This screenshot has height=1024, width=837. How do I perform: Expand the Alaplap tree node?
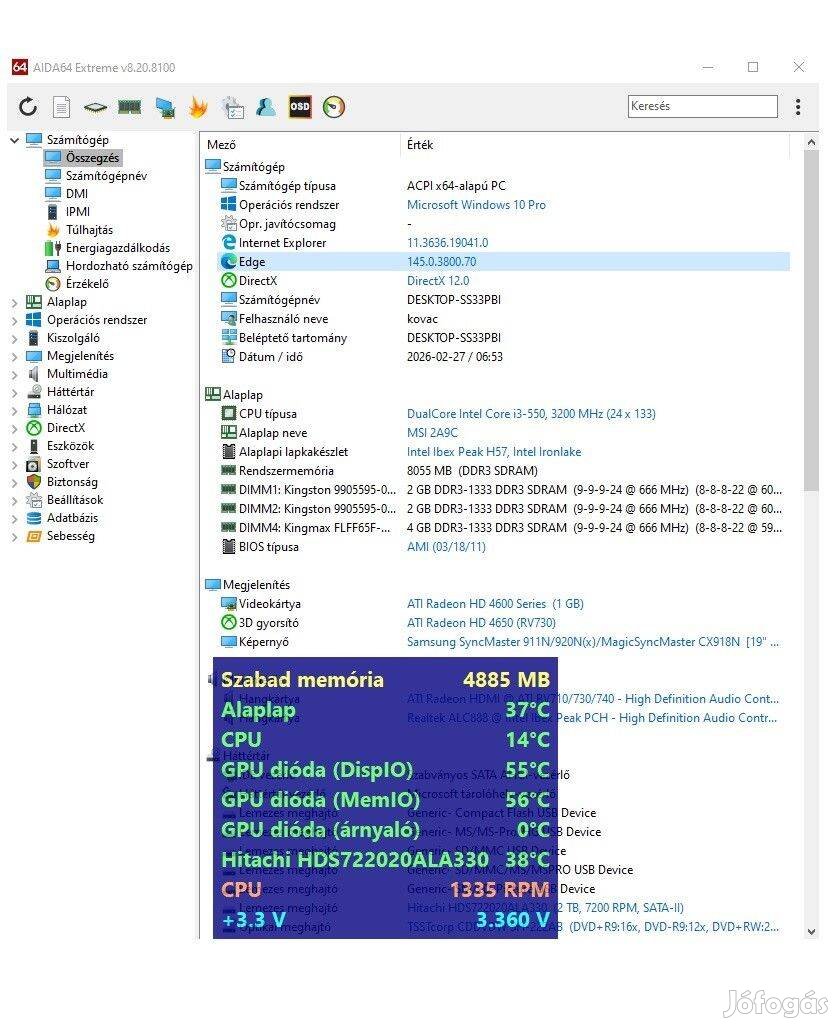click(x=14, y=302)
